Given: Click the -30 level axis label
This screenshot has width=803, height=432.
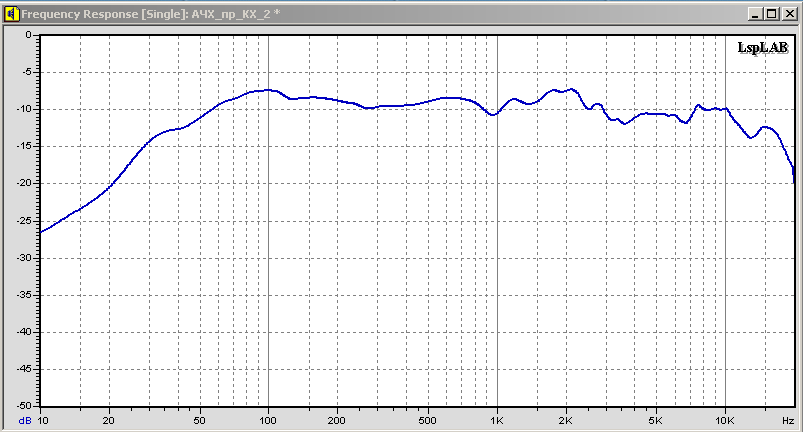Looking at the screenshot, I should [x=24, y=257].
